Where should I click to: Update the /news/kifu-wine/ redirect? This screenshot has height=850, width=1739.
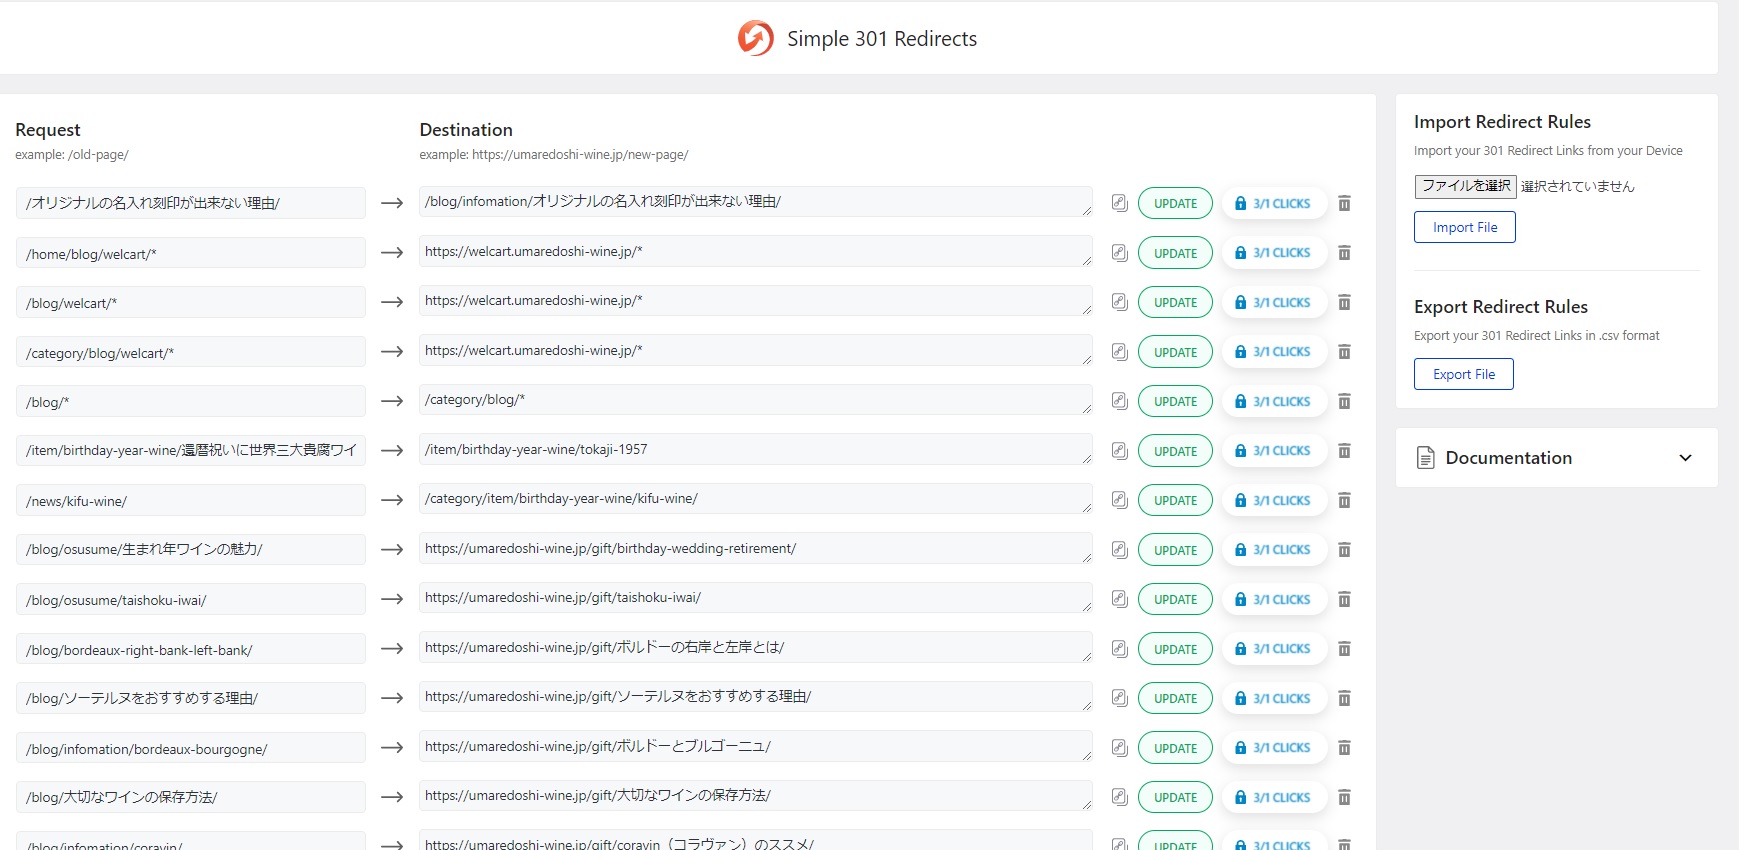tap(1175, 500)
